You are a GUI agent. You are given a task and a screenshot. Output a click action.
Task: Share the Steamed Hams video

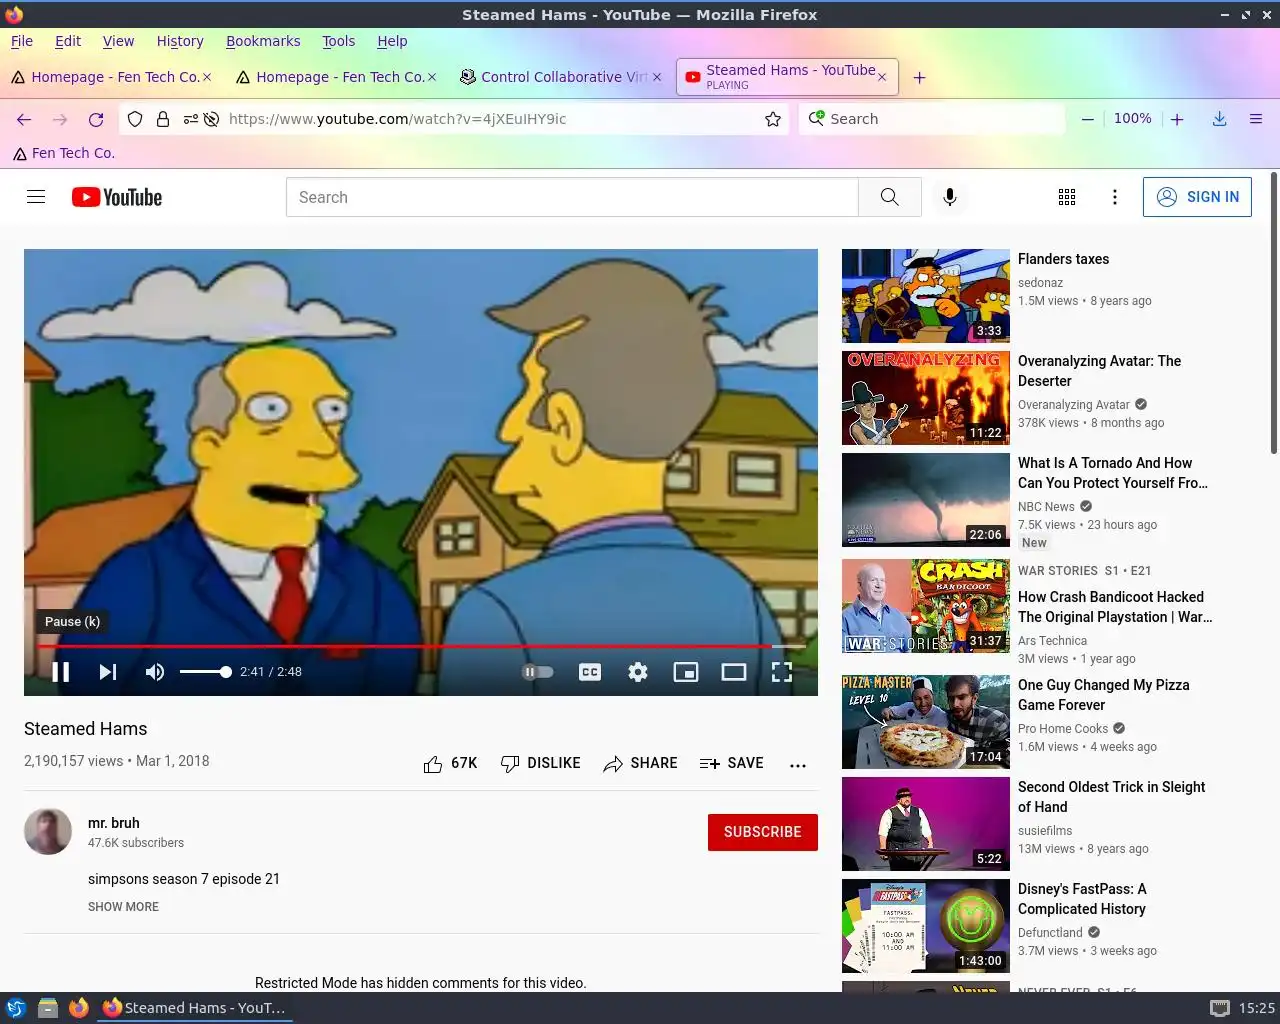point(640,763)
